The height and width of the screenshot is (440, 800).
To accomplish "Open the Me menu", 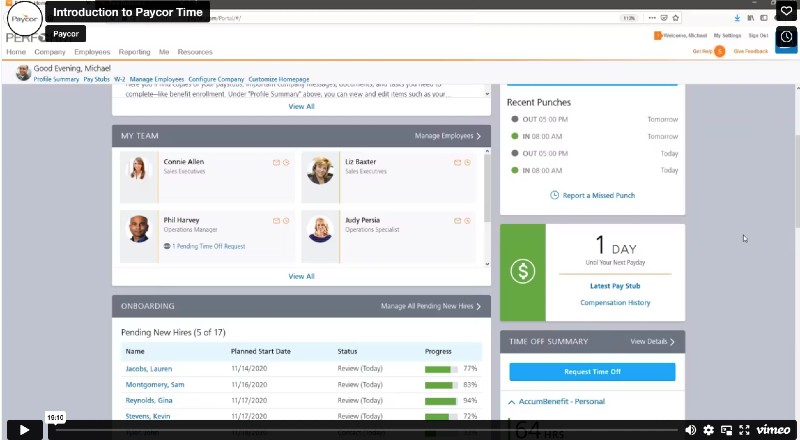I will [164, 52].
